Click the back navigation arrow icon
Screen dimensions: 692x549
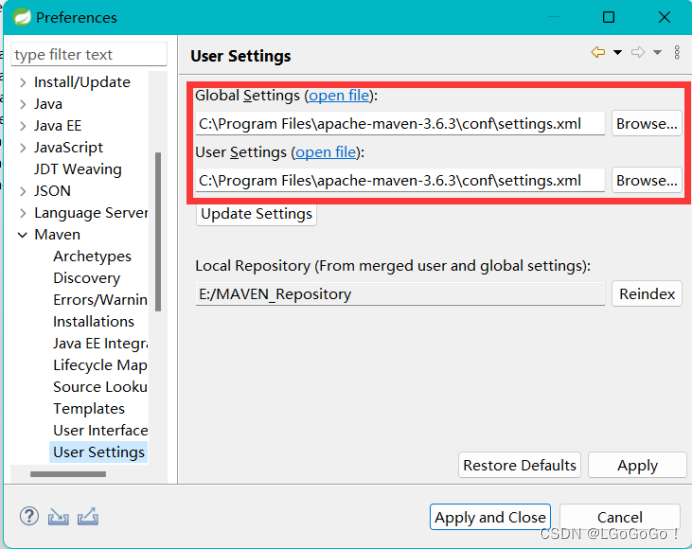click(x=598, y=53)
